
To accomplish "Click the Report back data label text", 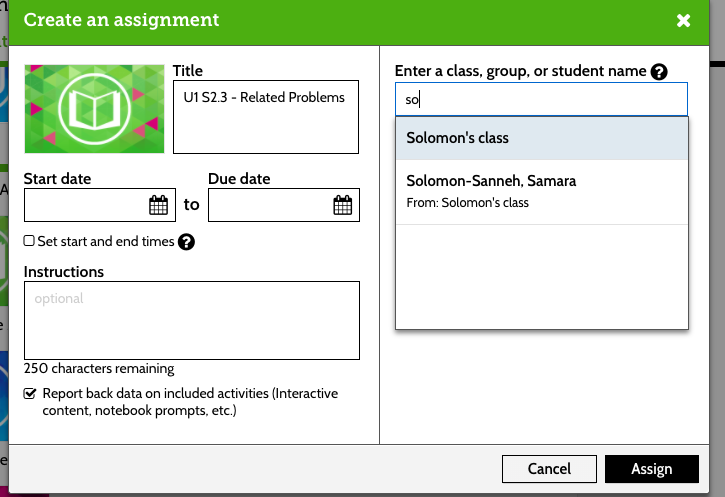I will pyautogui.click(x=190, y=402).
